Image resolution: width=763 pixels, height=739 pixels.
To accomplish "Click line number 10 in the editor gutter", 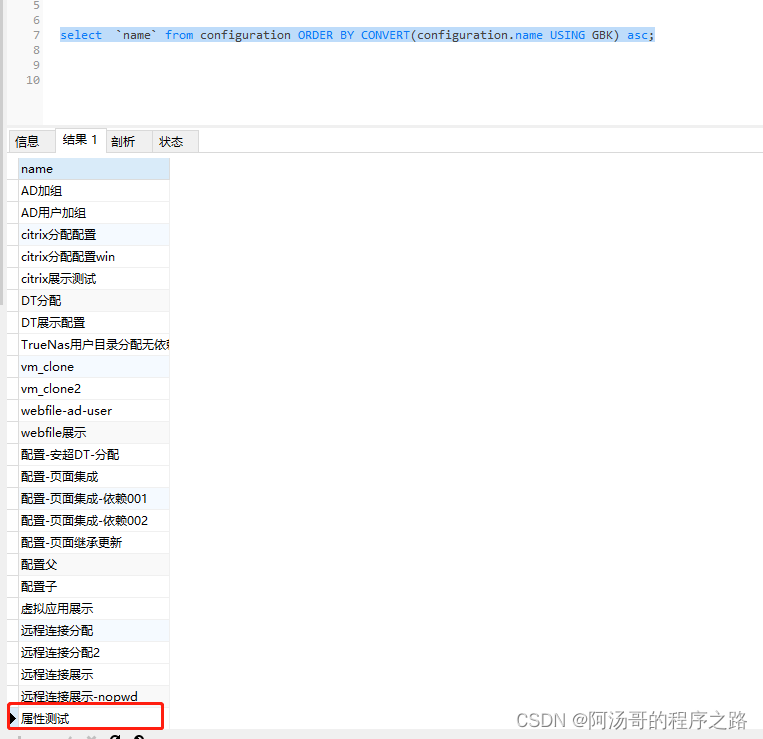I will point(33,80).
